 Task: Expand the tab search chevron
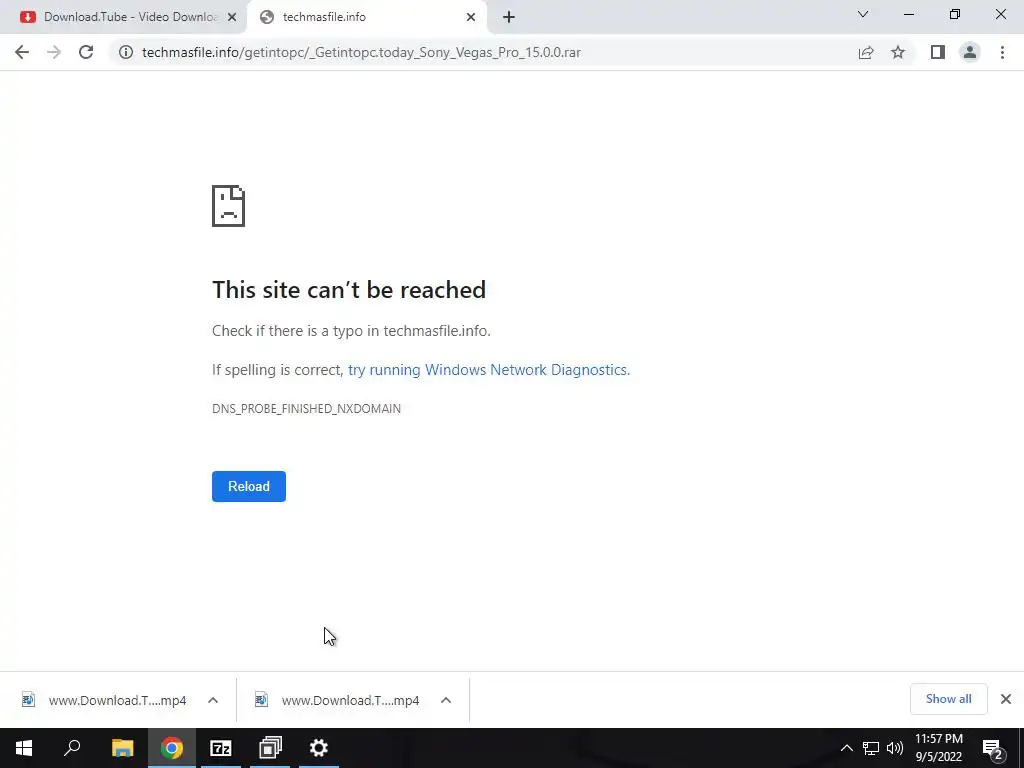863,14
